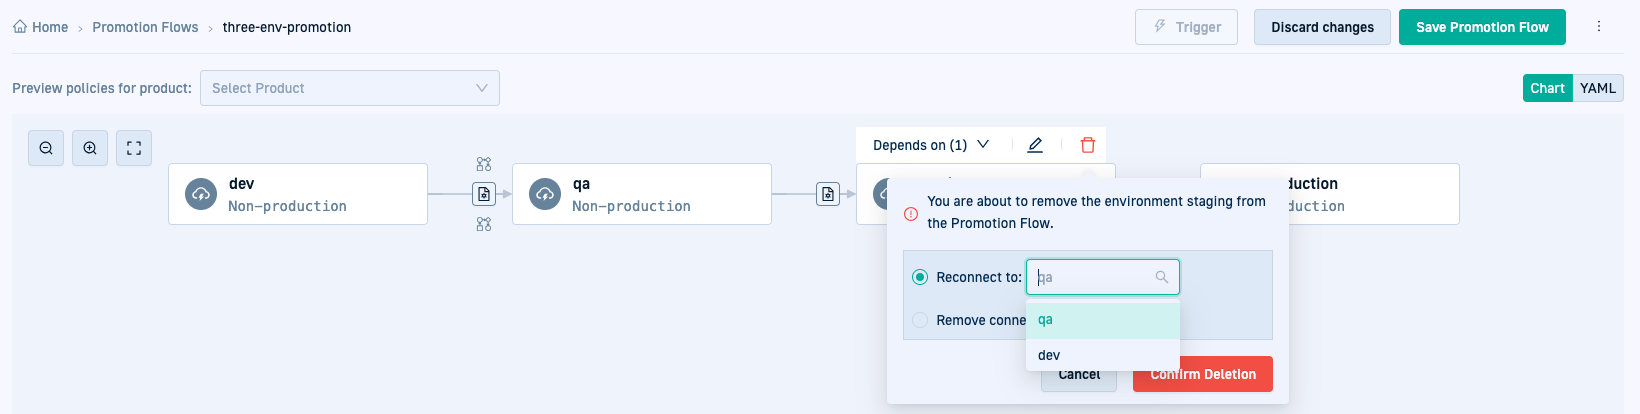Choose dev from the reconnect dropdown list

(1050, 355)
